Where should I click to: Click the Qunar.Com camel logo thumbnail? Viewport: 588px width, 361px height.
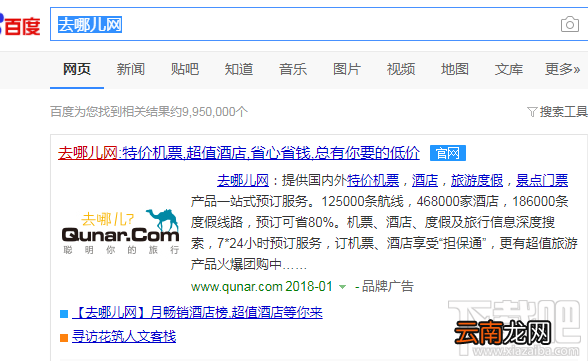pyautogui.click(x=121, y=231)
